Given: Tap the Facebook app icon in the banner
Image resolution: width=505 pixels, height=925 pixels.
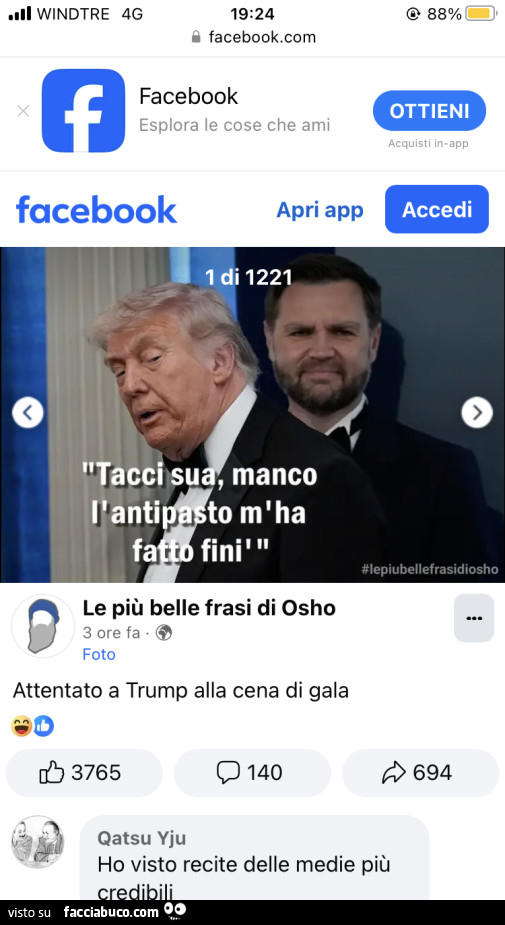Looking at the screenshot, I should [83, 111].
